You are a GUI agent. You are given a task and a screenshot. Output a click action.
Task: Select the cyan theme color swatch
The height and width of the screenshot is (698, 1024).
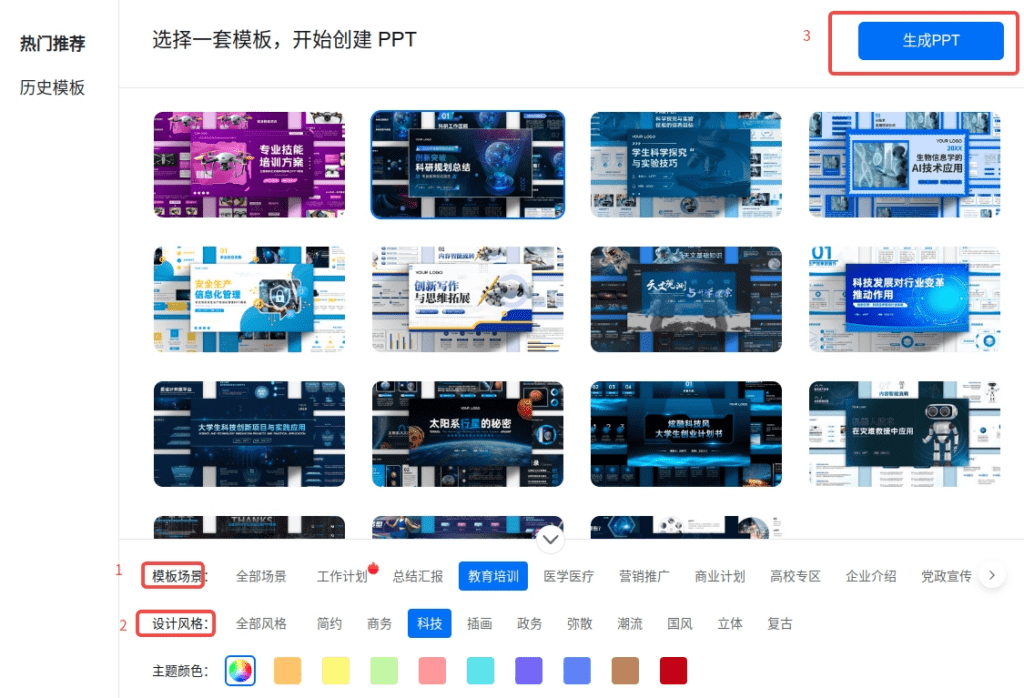480,670
